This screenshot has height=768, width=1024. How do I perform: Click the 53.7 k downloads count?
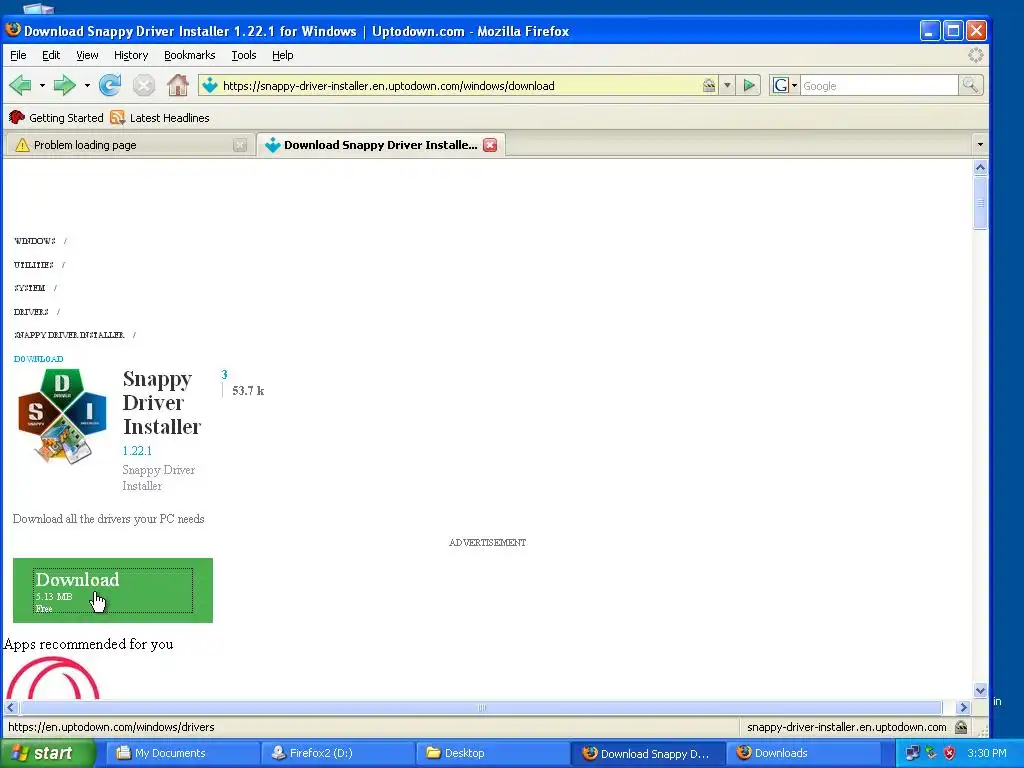click(248, 391)
